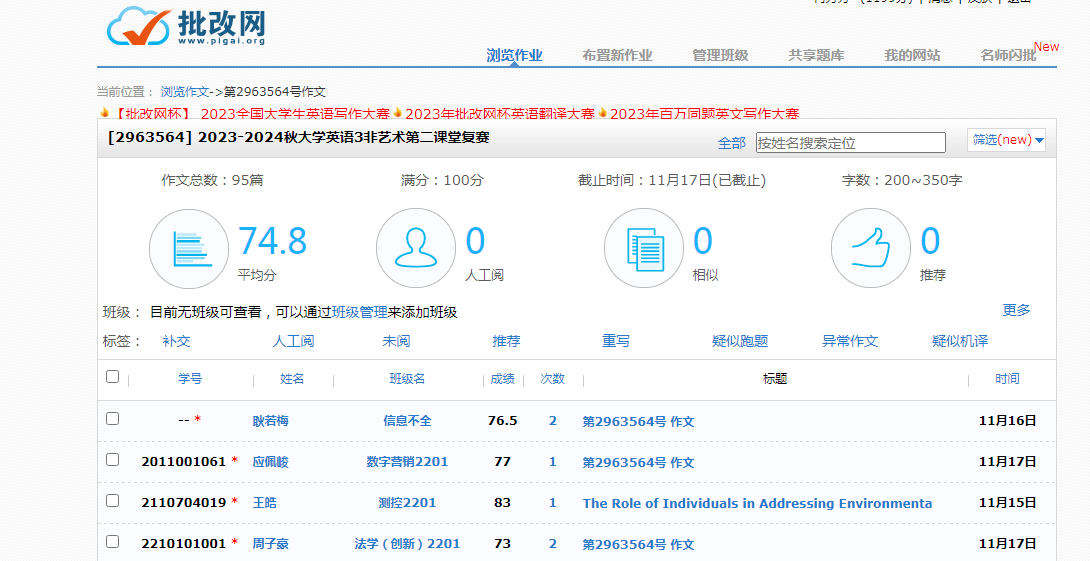Check the box for 周子豪's row
Image resolution: width=1090 pixels, height=561 pixels.
[x=113, y=542]
